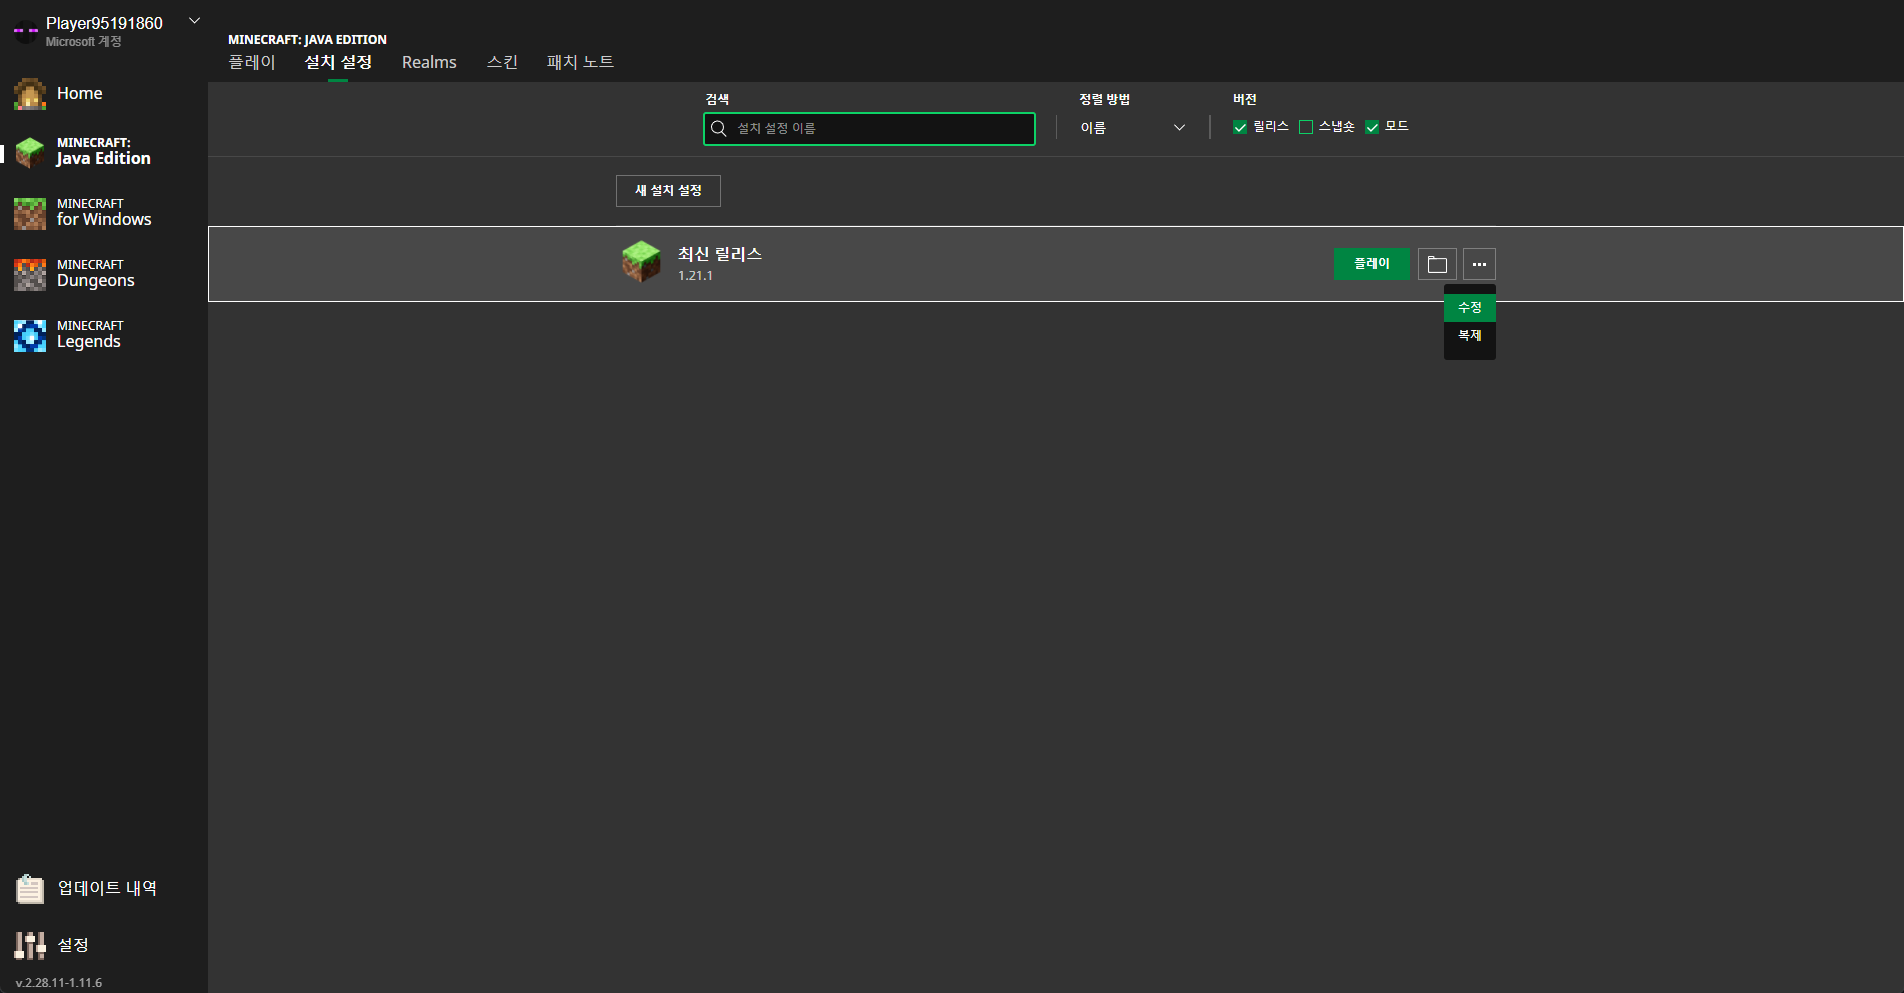The image size is (1904, 993).
Task: Open Minecraft Legends sidebar icon
Action: tap(30, 336)
